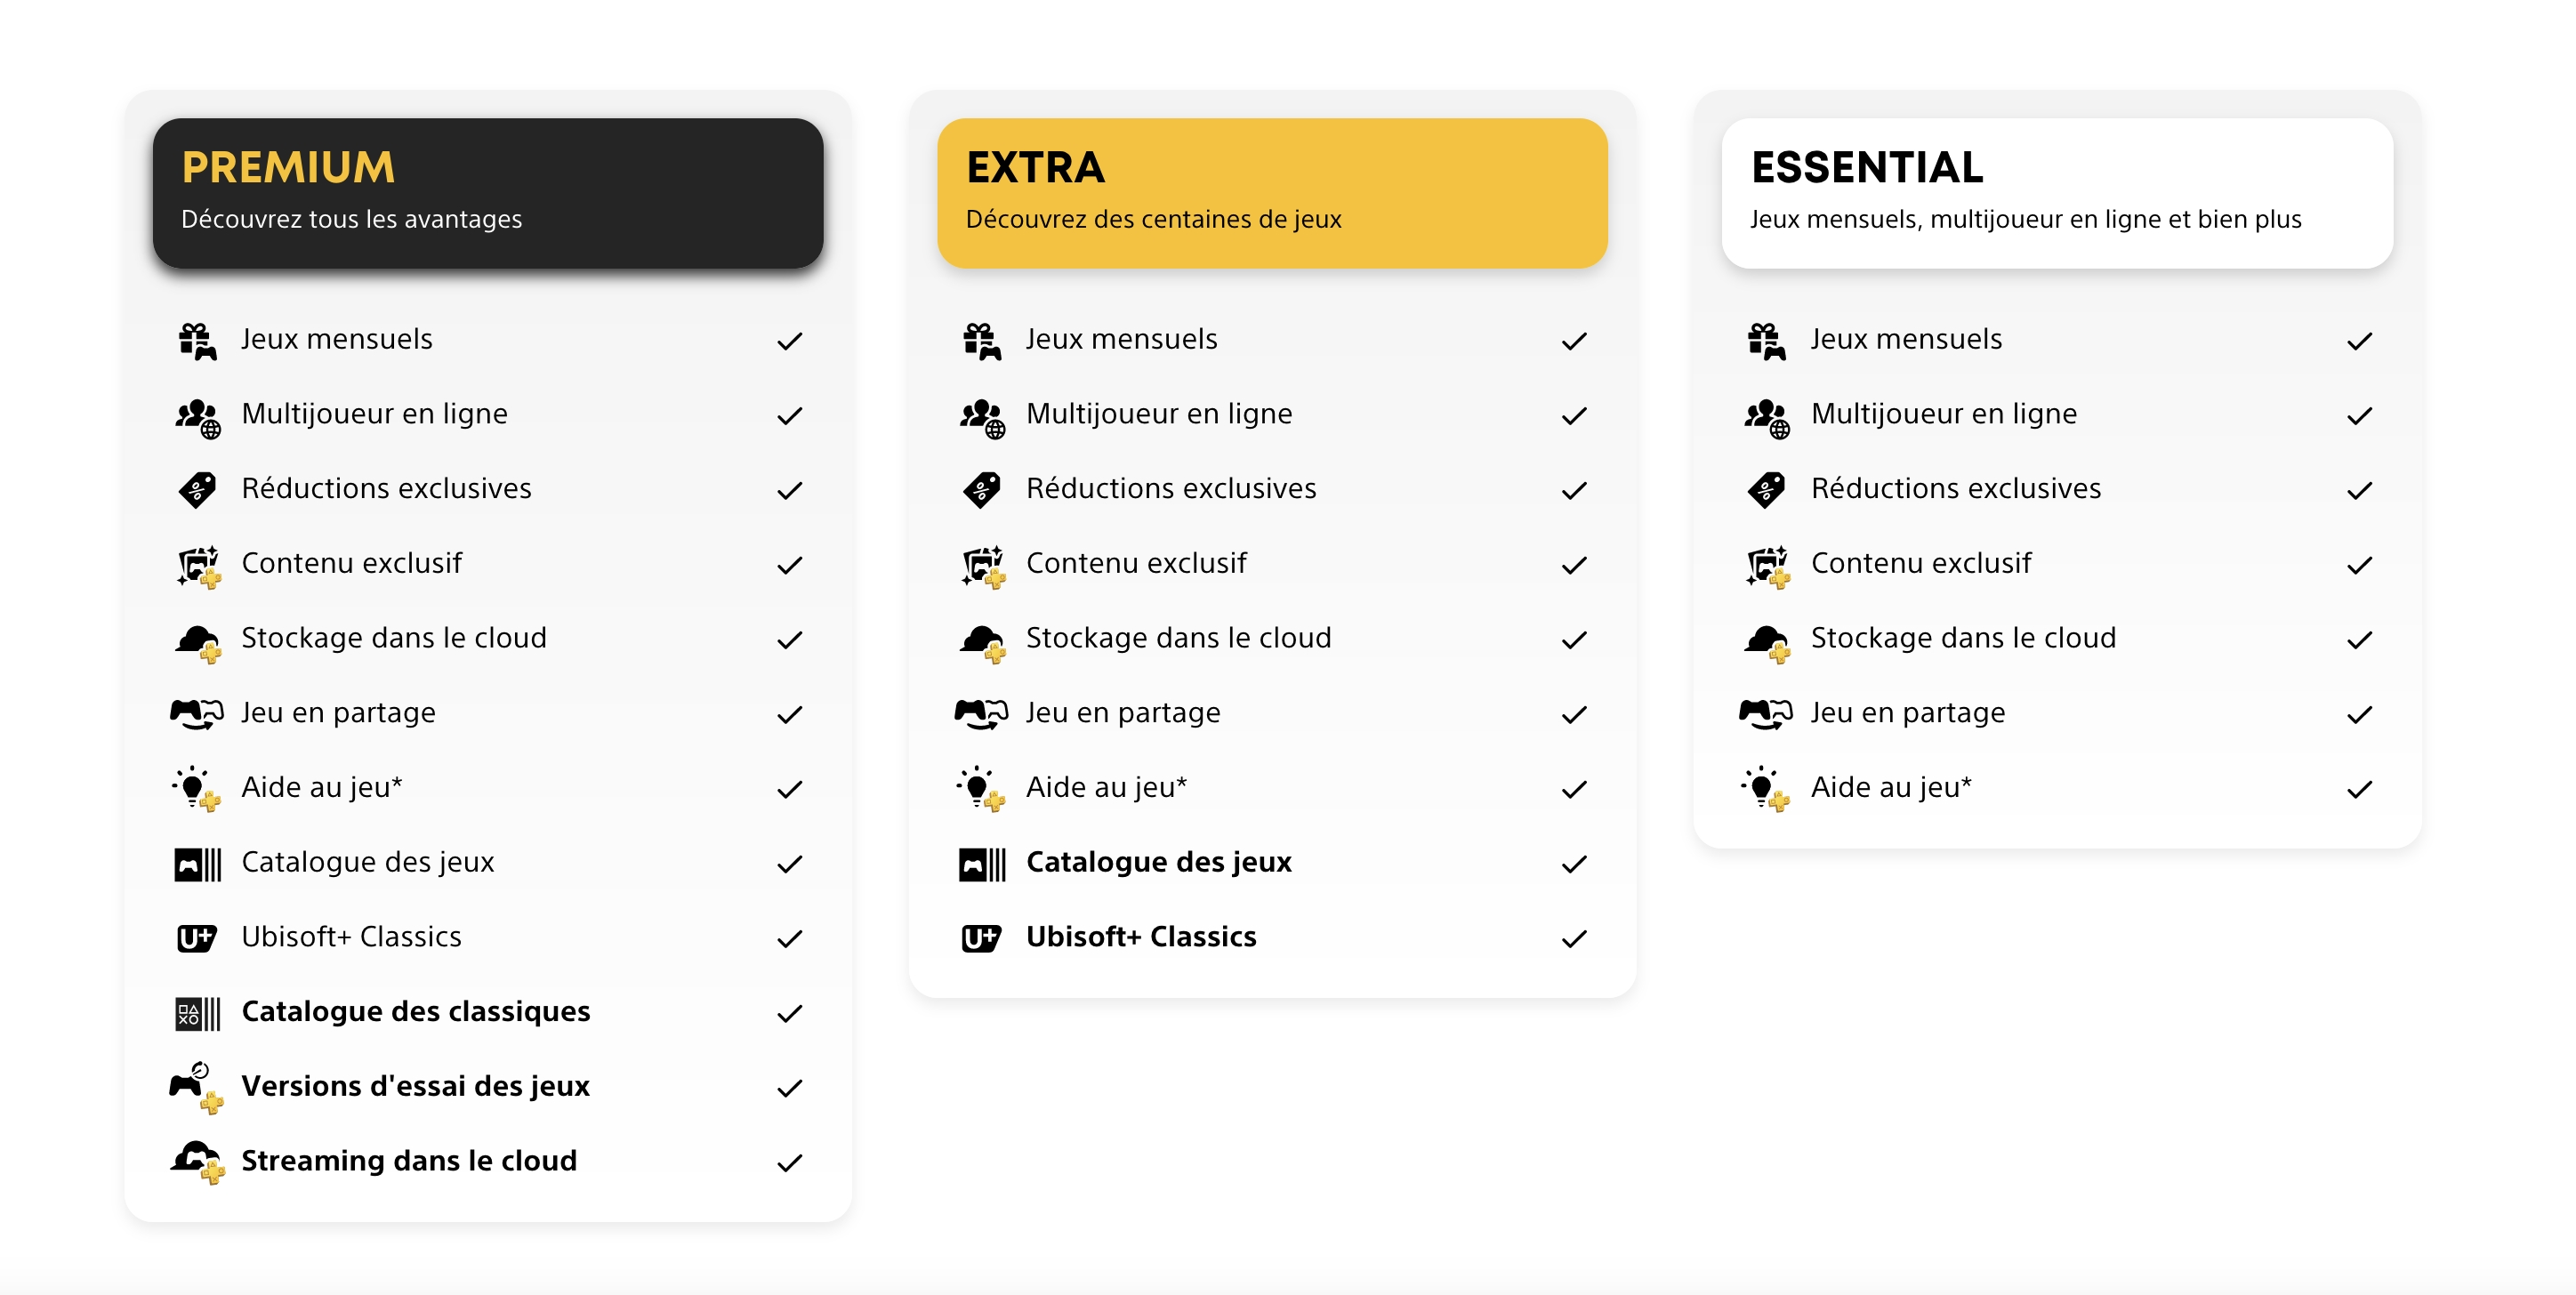Click Extra Catalogue des jeux icon
The height and width of the screenshot is (1295, 2576).
pos(982,864)
